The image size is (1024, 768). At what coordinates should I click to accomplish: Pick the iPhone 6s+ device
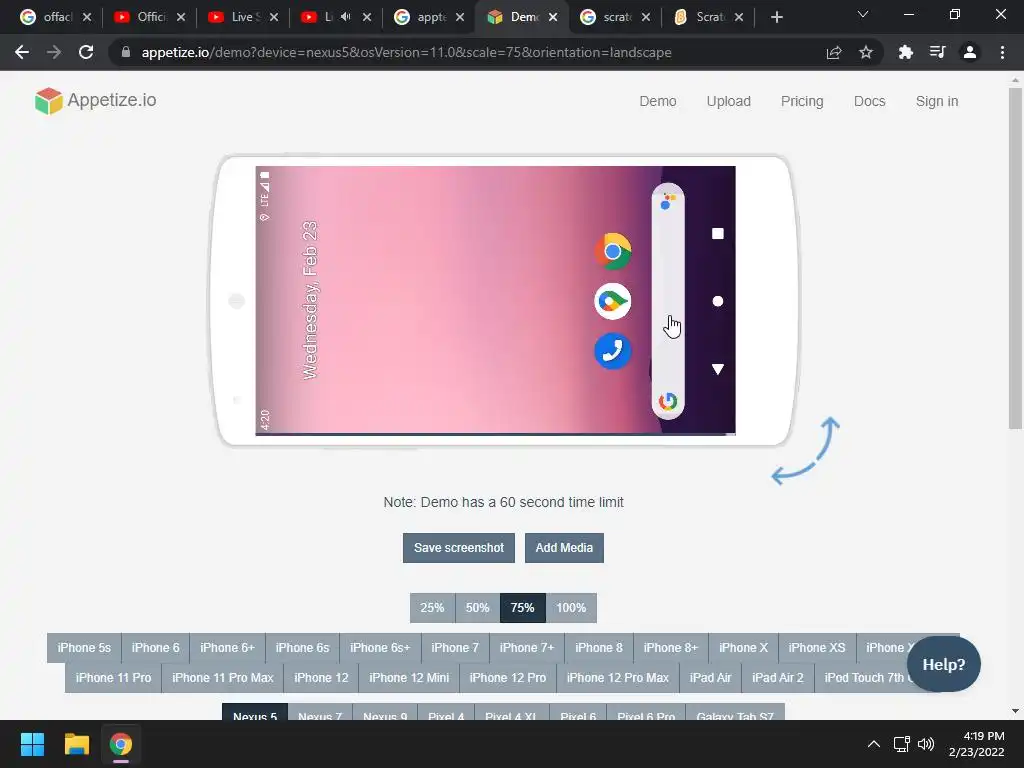(x=380, y=648)
